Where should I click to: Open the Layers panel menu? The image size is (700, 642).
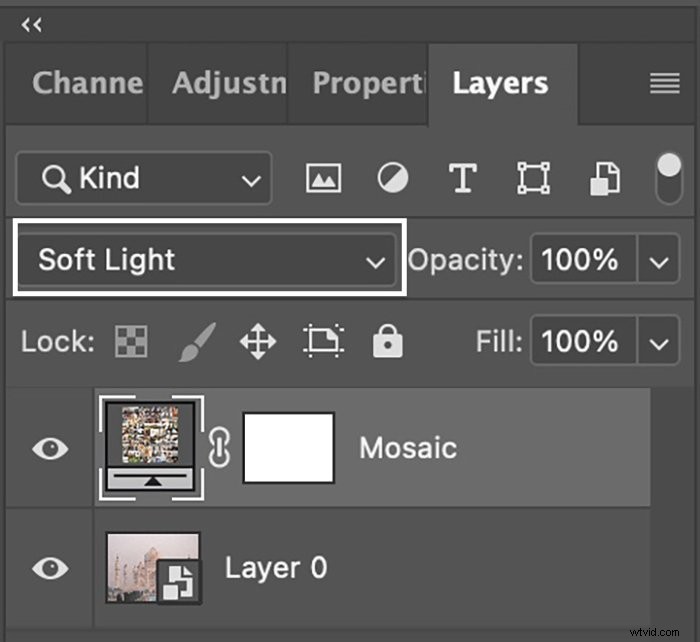click(665, 83)
